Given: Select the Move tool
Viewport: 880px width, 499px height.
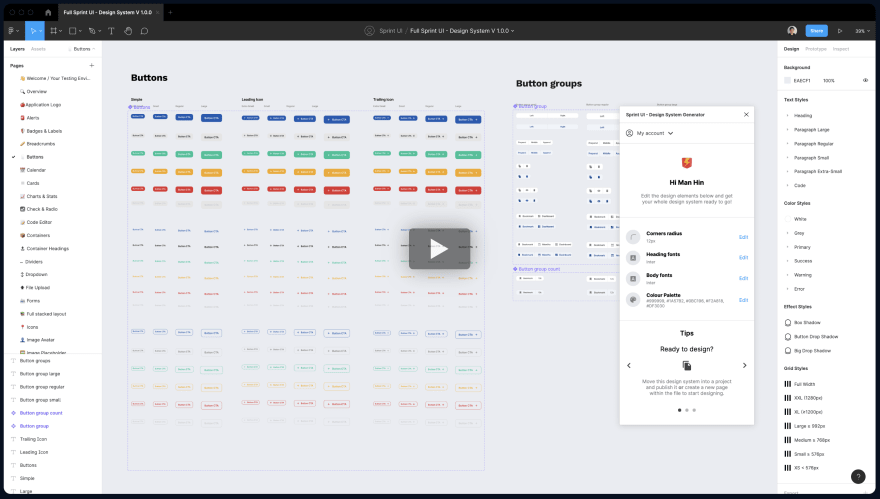Looking at the screenshot, I should [x=34, y=31].
